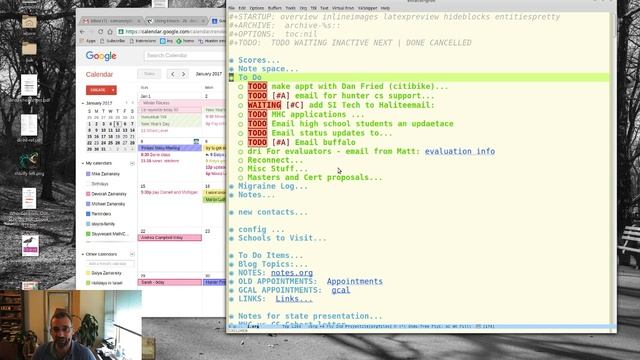Follow the evaluation info link in Emacs
Screen dimensions: 640x360
pyautogui.click(x=460, y=151)
